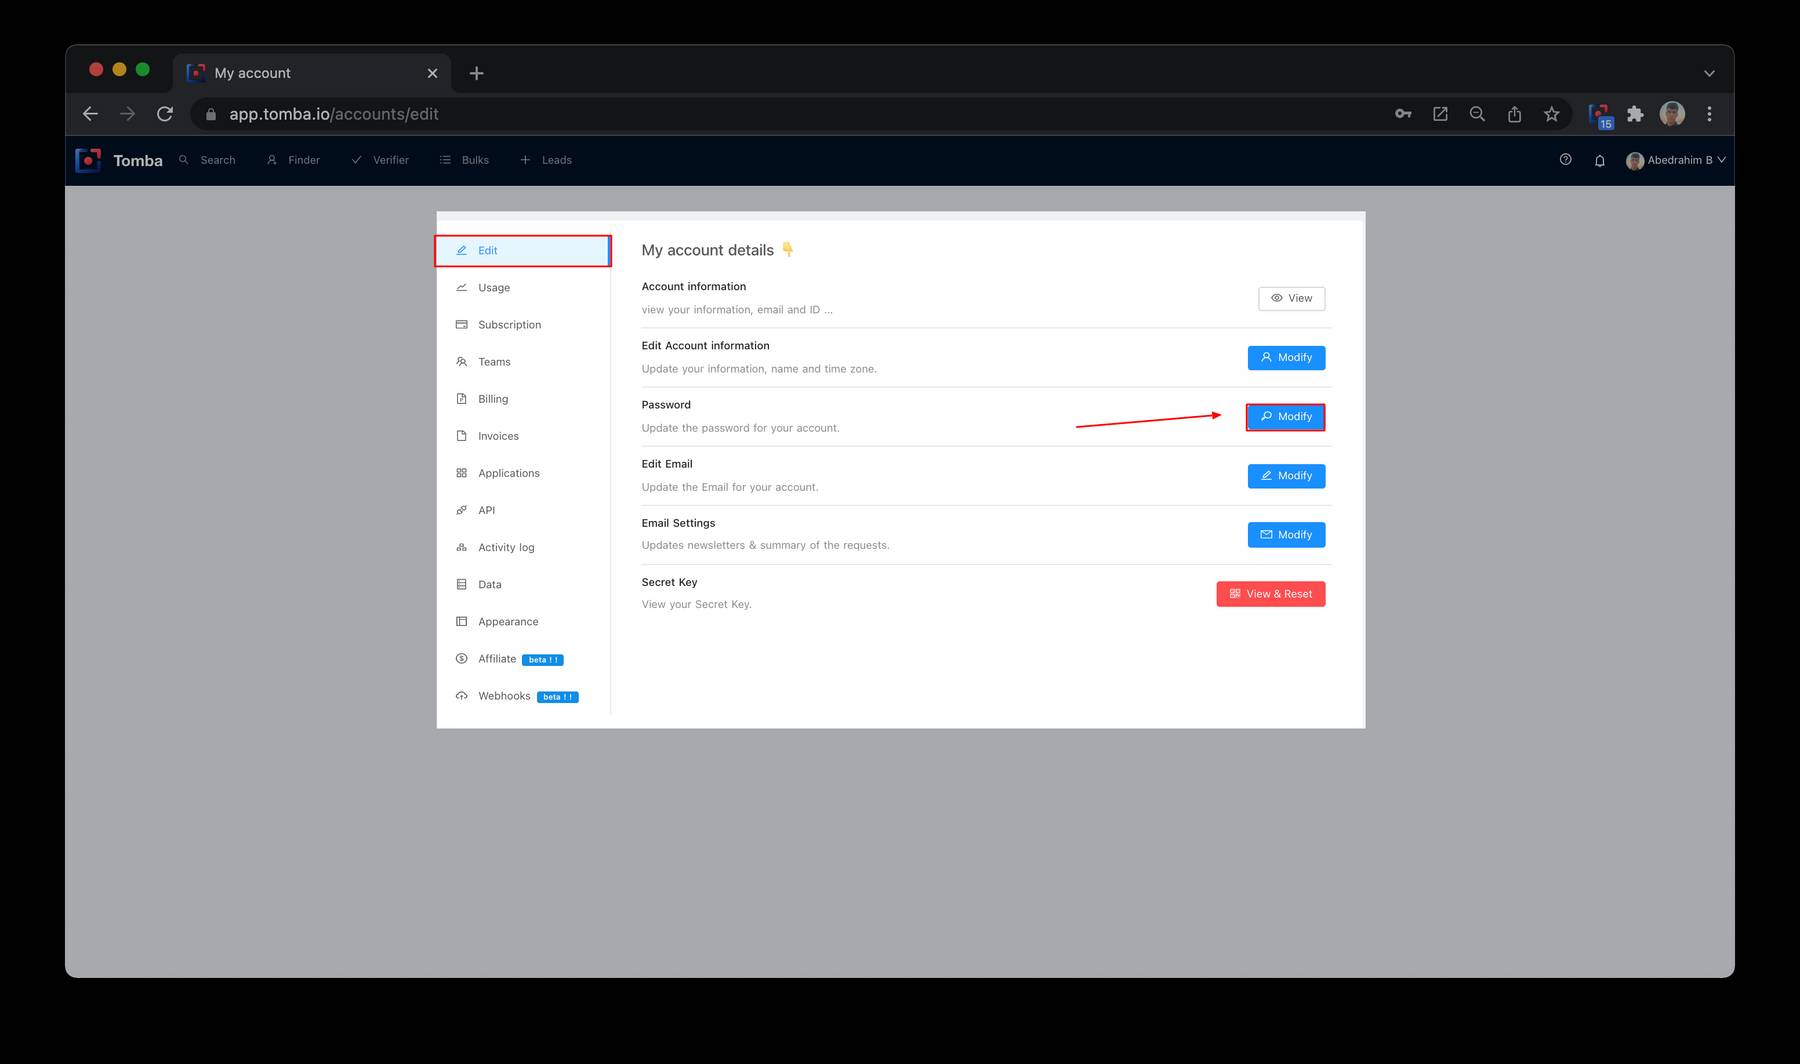Click the Chrome profile avatar
1800x1064 pixels.
click(1672, 114)
